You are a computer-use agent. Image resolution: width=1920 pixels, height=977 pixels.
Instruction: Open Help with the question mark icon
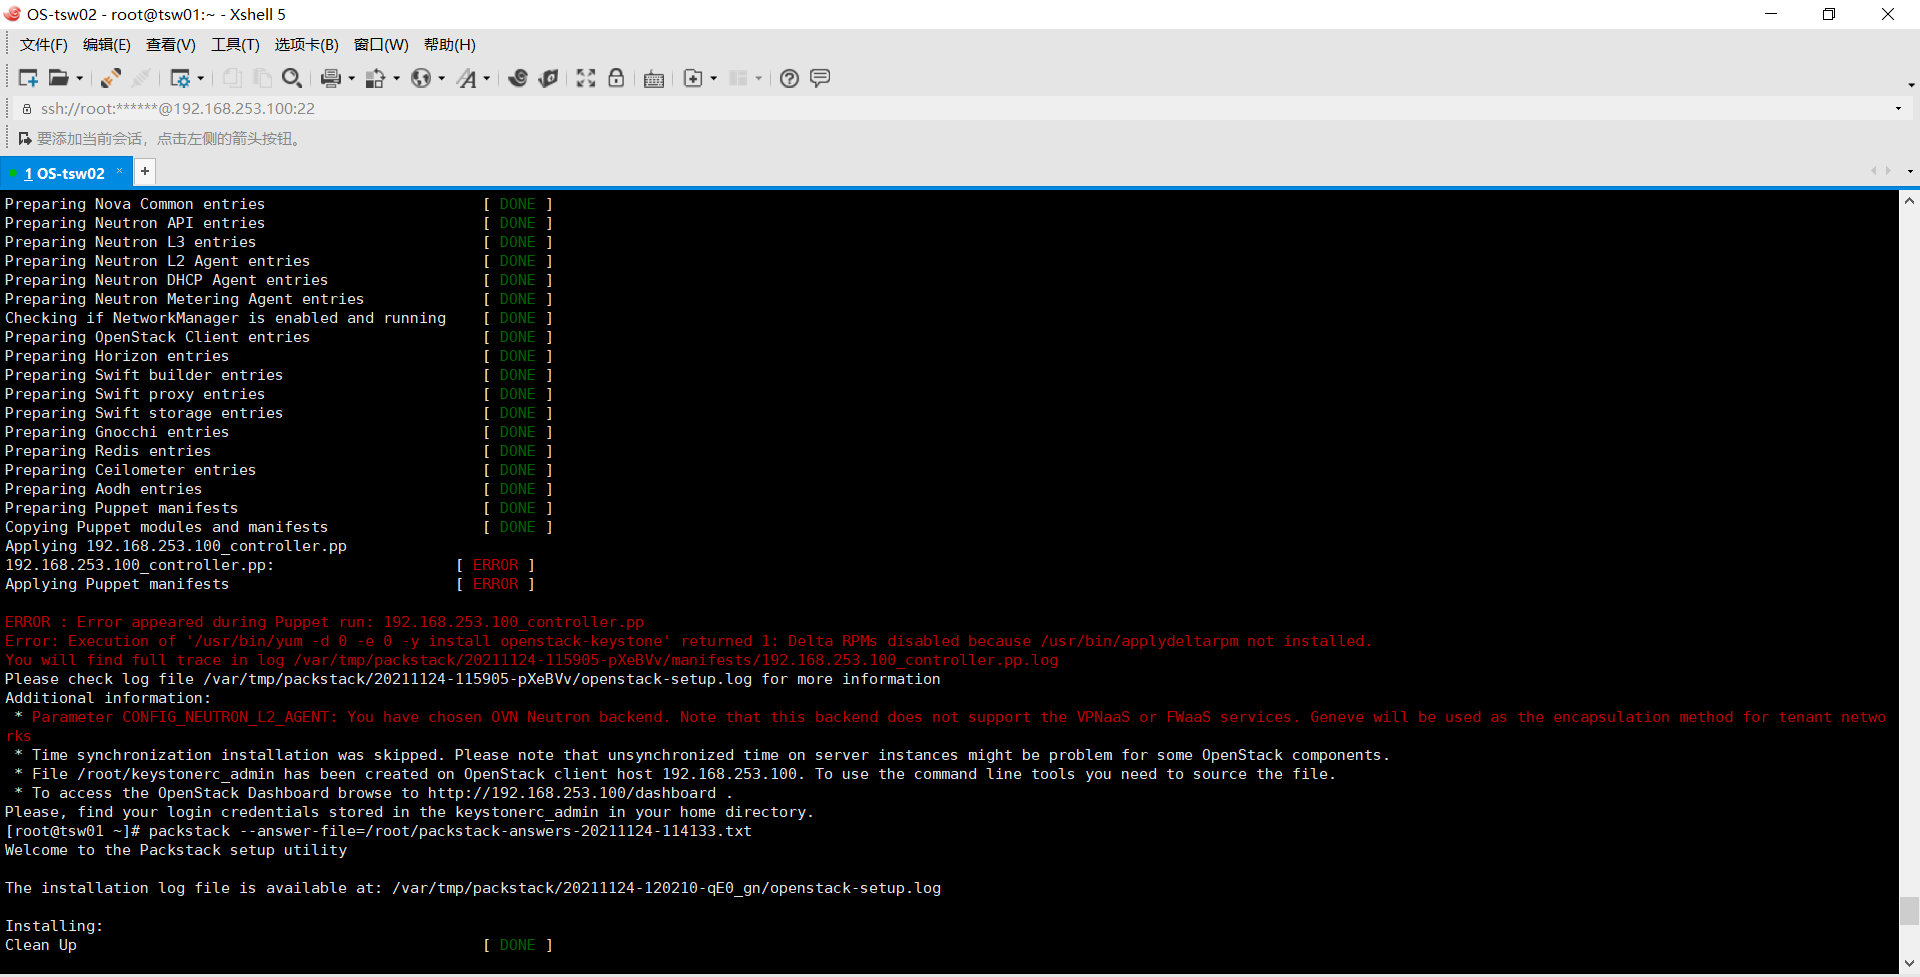pyautogui.click(x=789, y=78)
